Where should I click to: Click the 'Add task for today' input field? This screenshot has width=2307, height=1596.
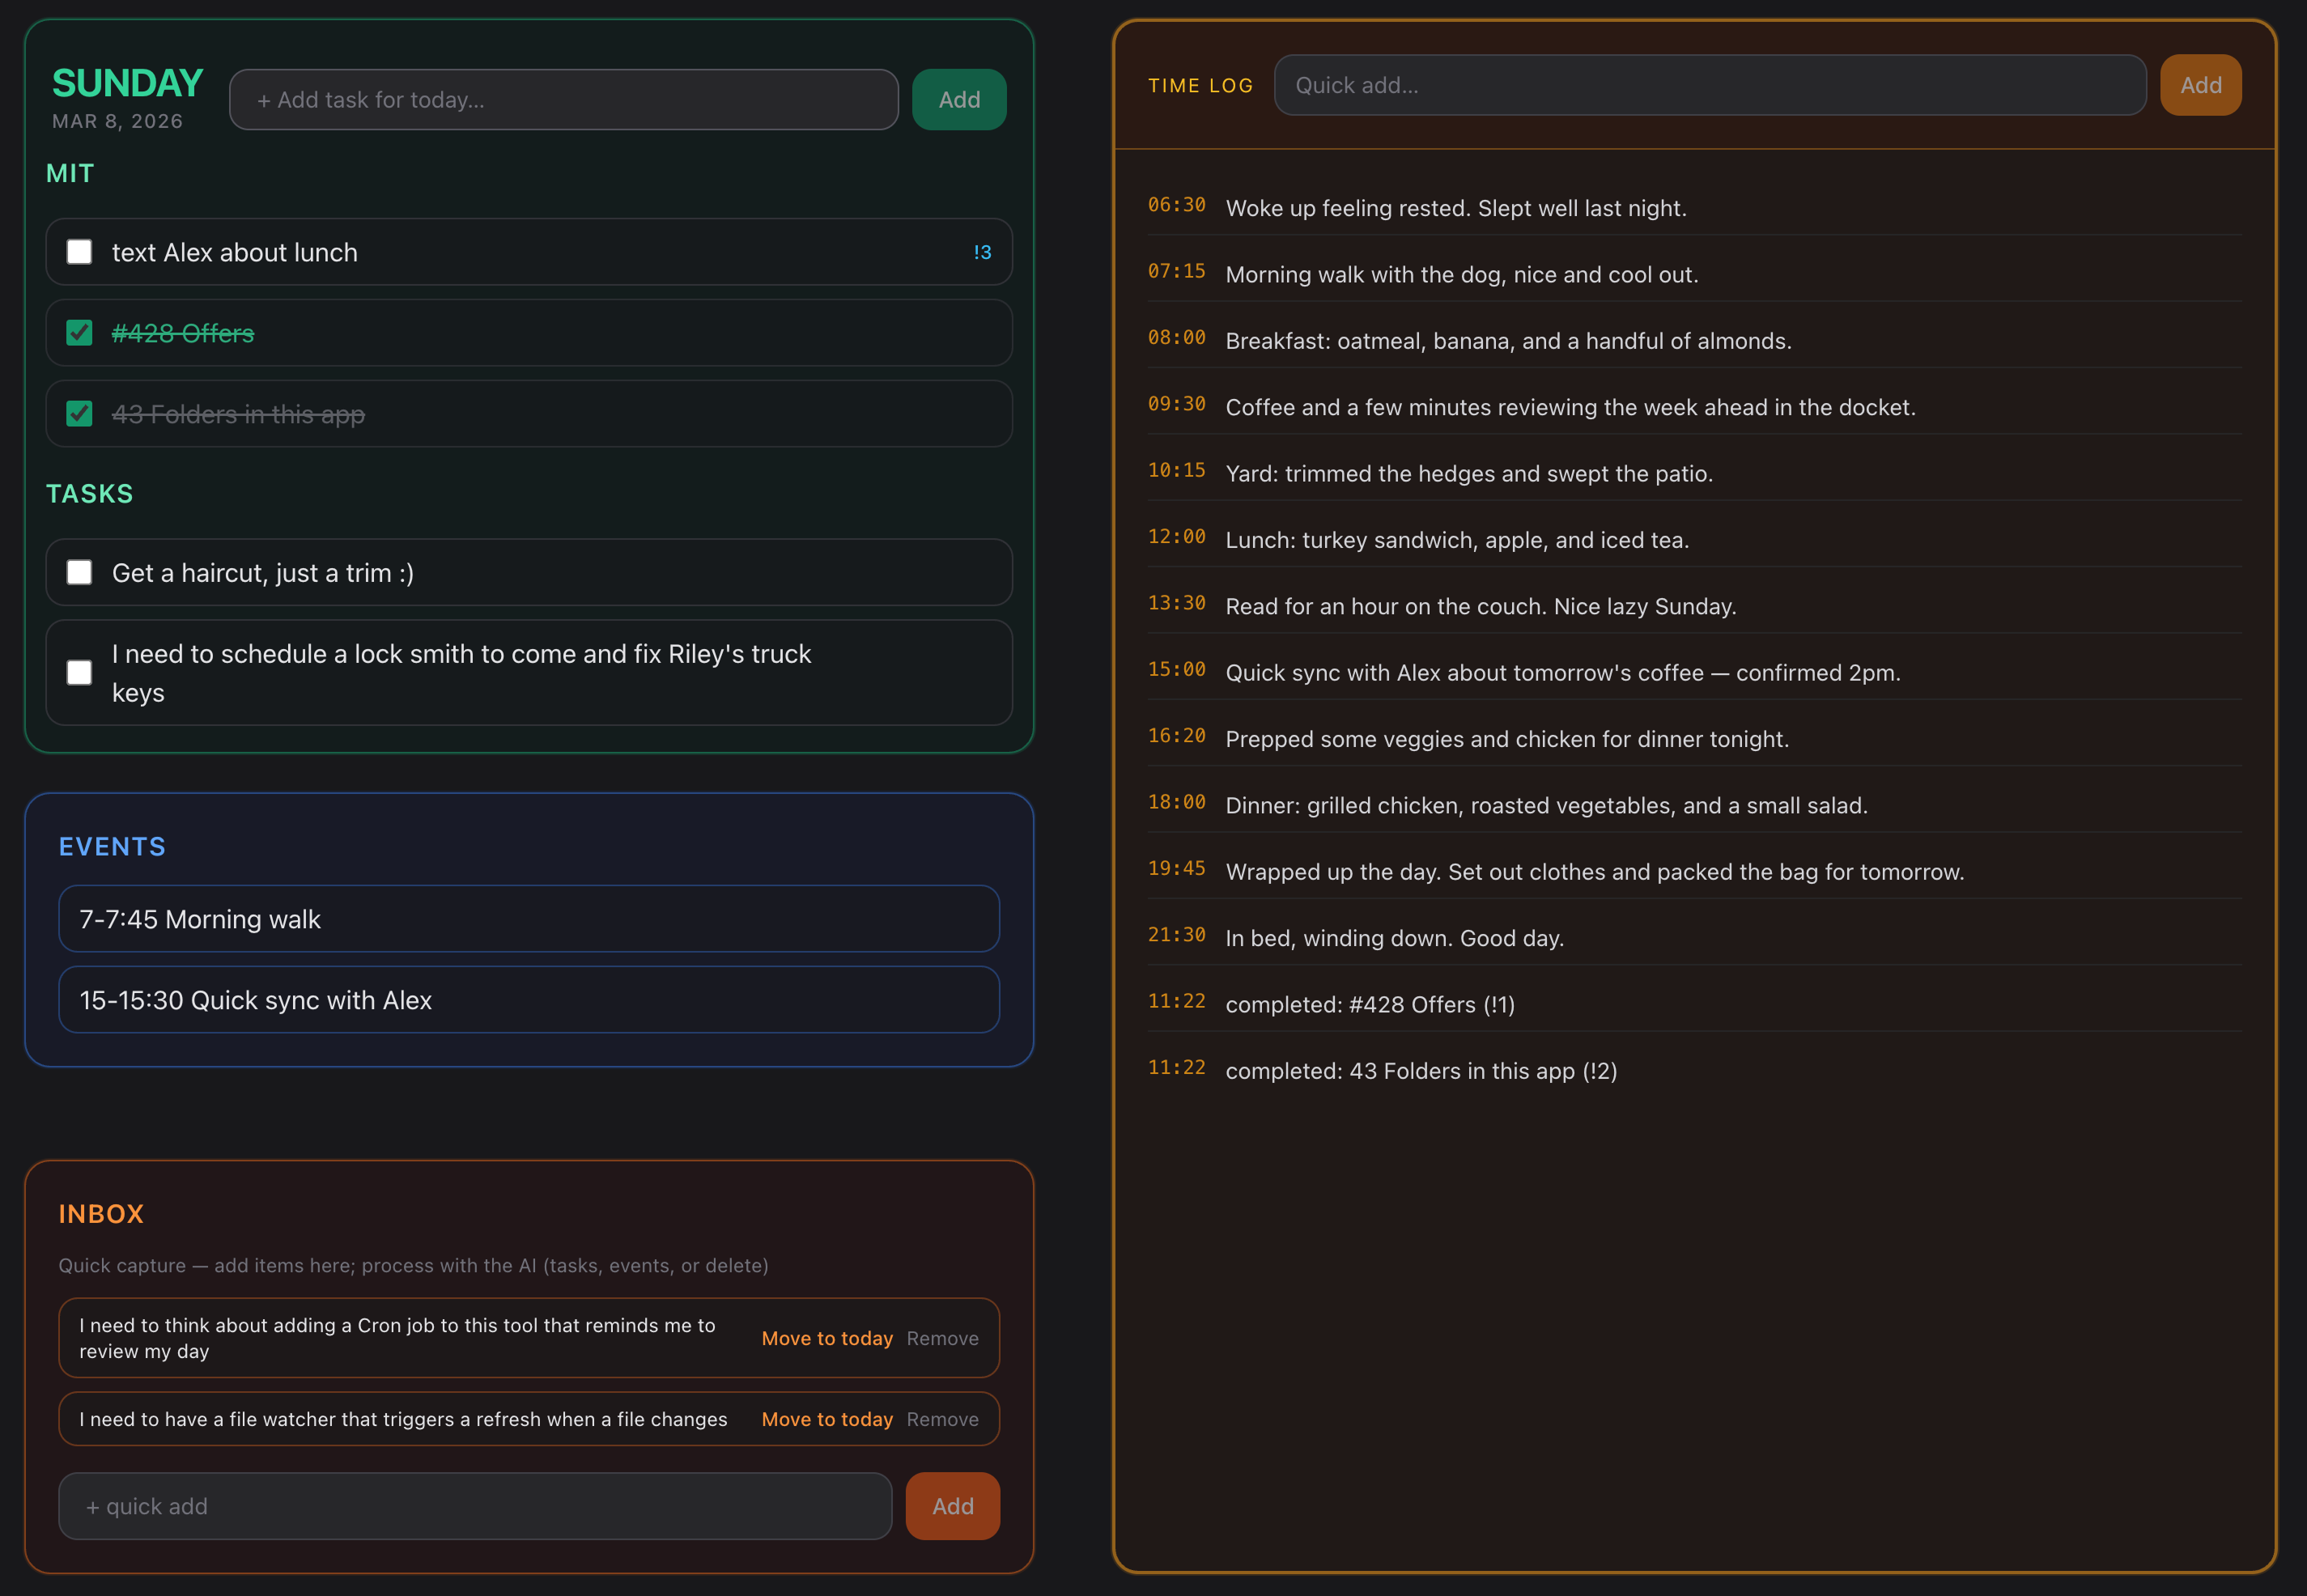pyautogui.click(x=563, y=99)
